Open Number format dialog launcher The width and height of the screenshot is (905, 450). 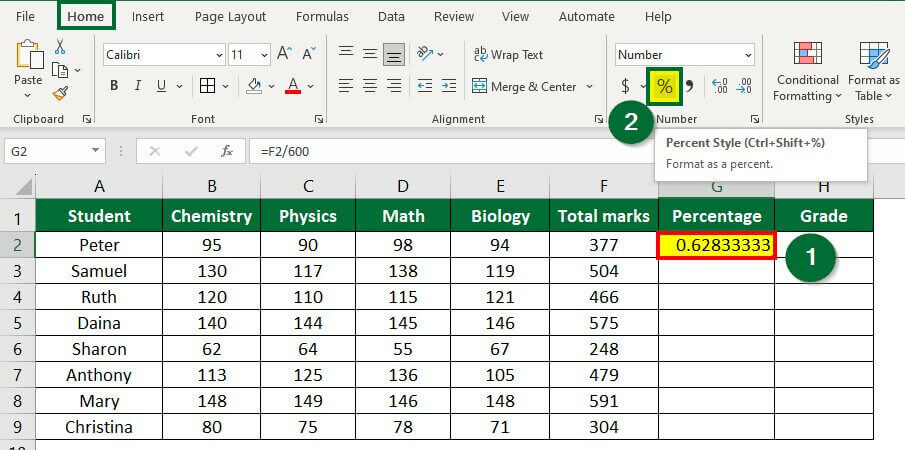pyautogui.click(x=754, y=119)
